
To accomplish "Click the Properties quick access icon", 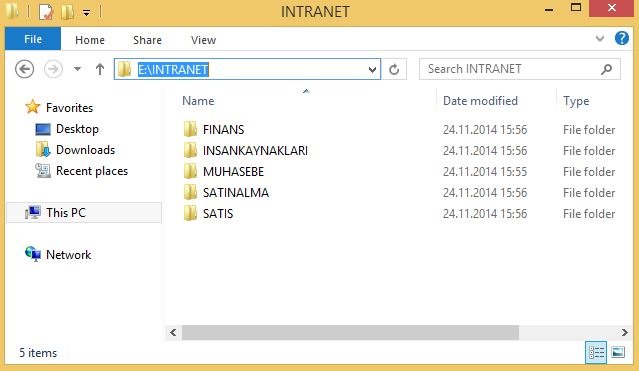I will [x=46, y=11].
